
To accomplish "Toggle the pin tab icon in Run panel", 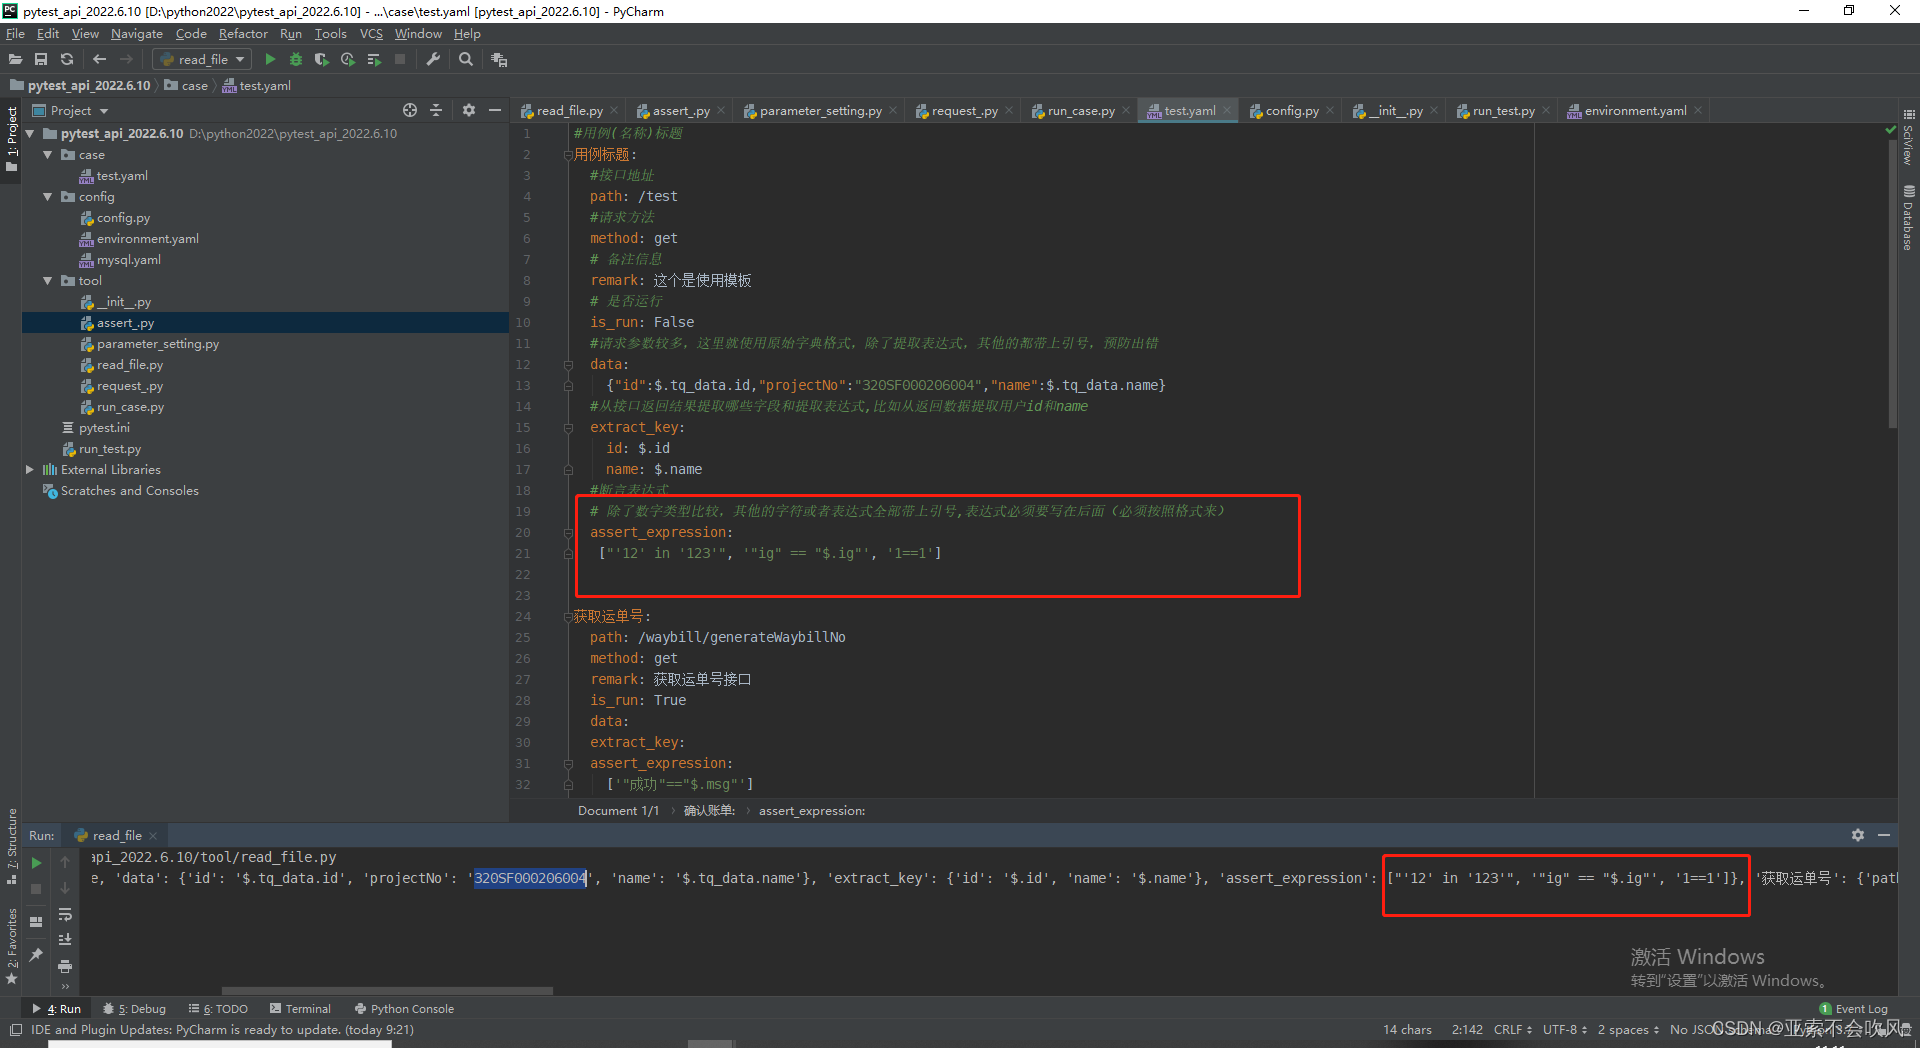I will 36,955.
